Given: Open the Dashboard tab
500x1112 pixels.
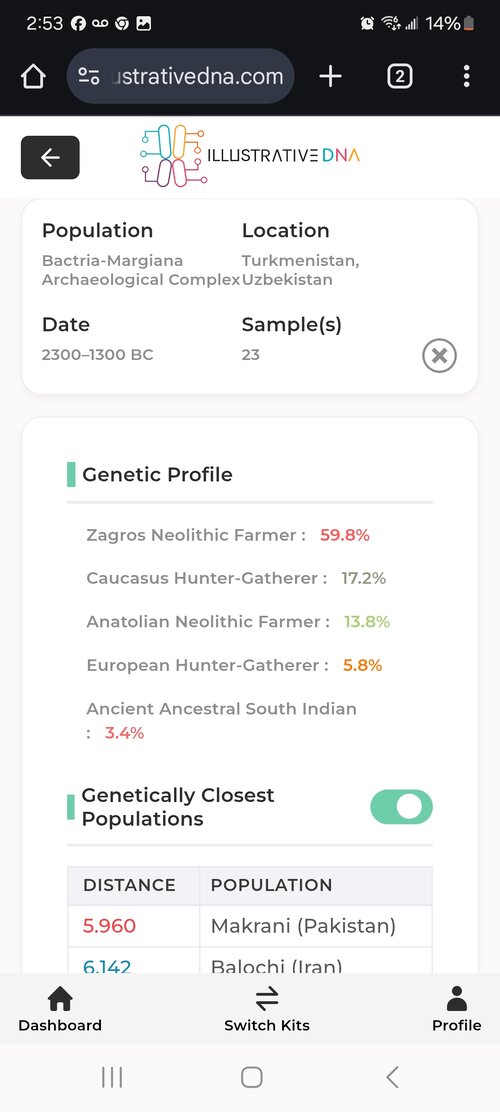Looking at the screenshot, I should coord(60,1009).
